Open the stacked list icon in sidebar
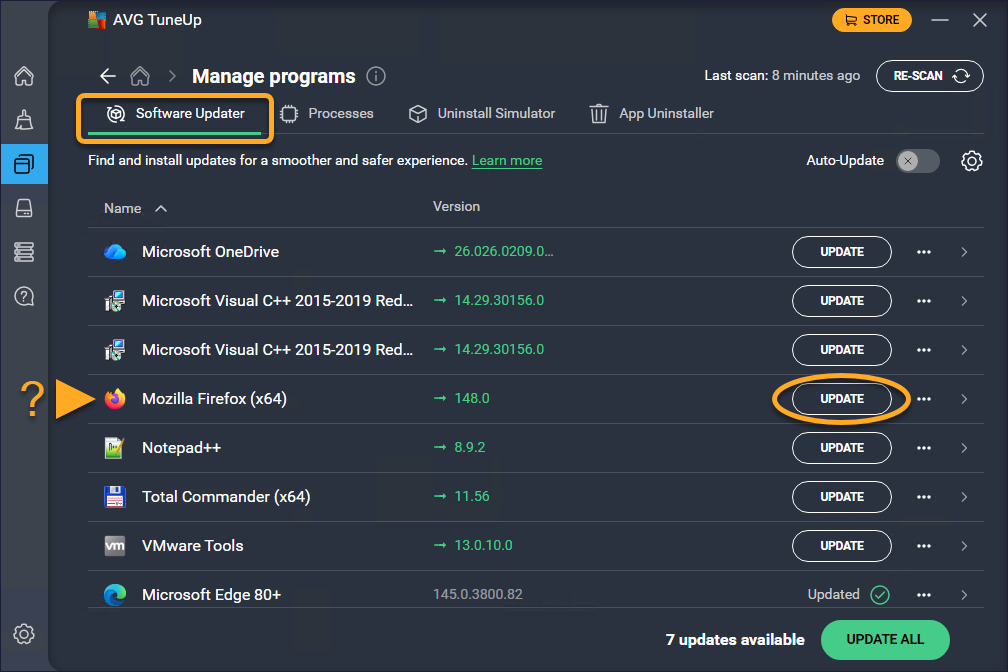 24,252
